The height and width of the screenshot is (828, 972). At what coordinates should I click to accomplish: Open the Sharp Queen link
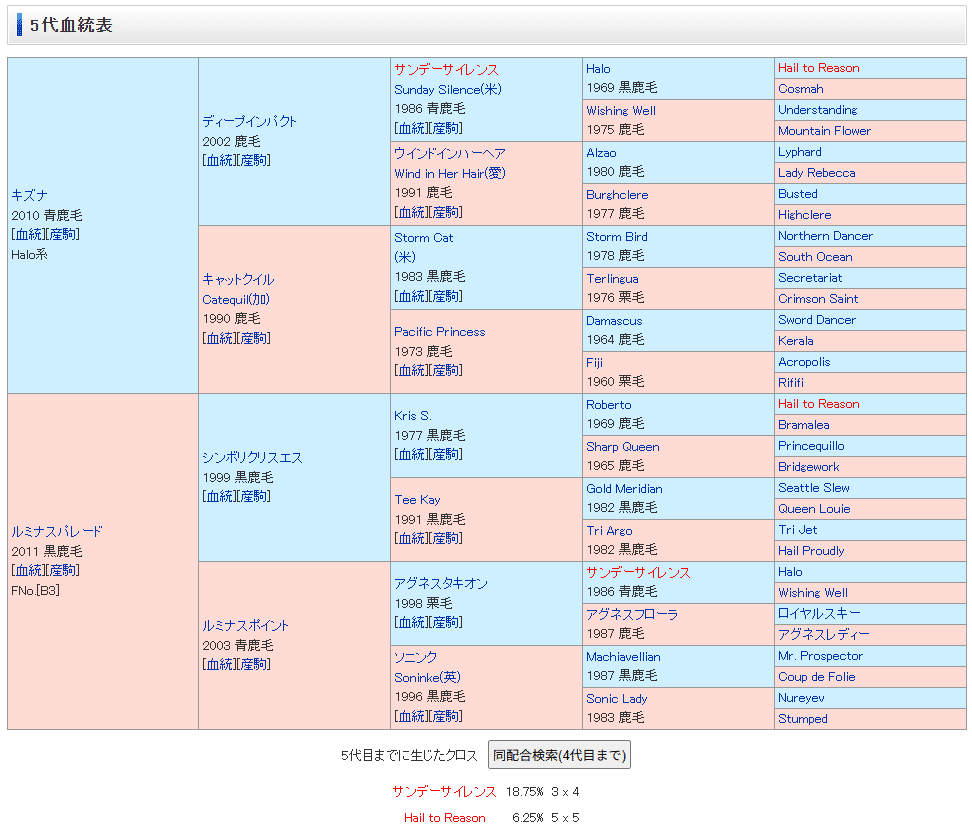tap(623, 447)
